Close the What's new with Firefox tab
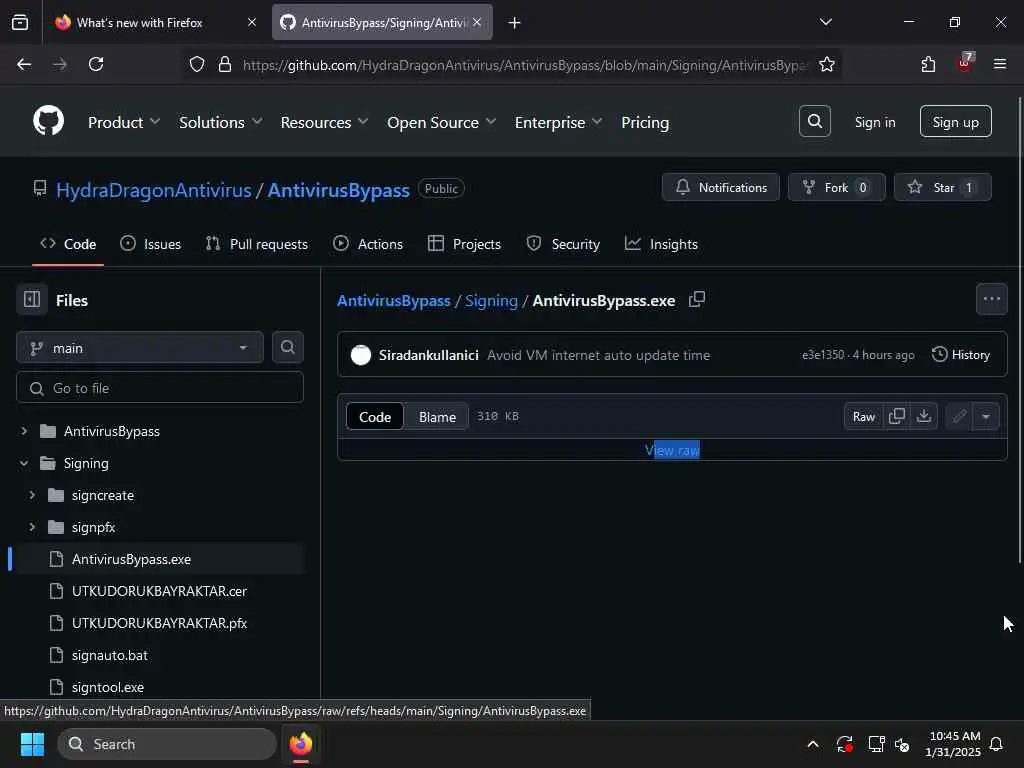This screenshot has height=768, width=1024. [x=251, y=22]
